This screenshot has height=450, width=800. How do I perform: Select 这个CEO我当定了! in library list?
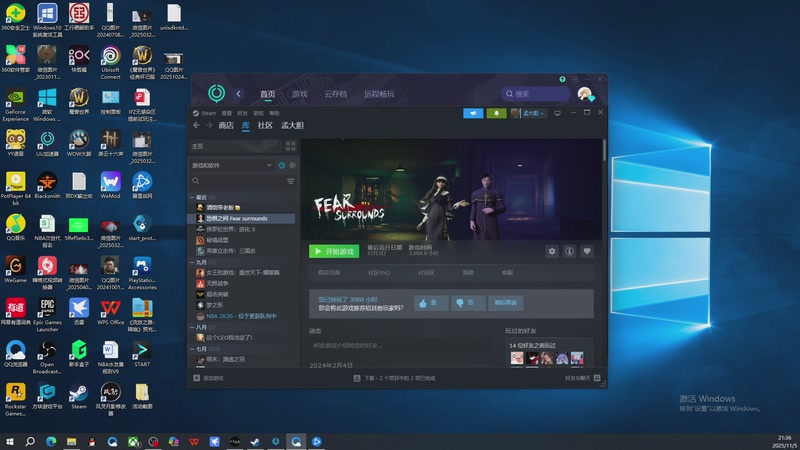tap(242, 338)
